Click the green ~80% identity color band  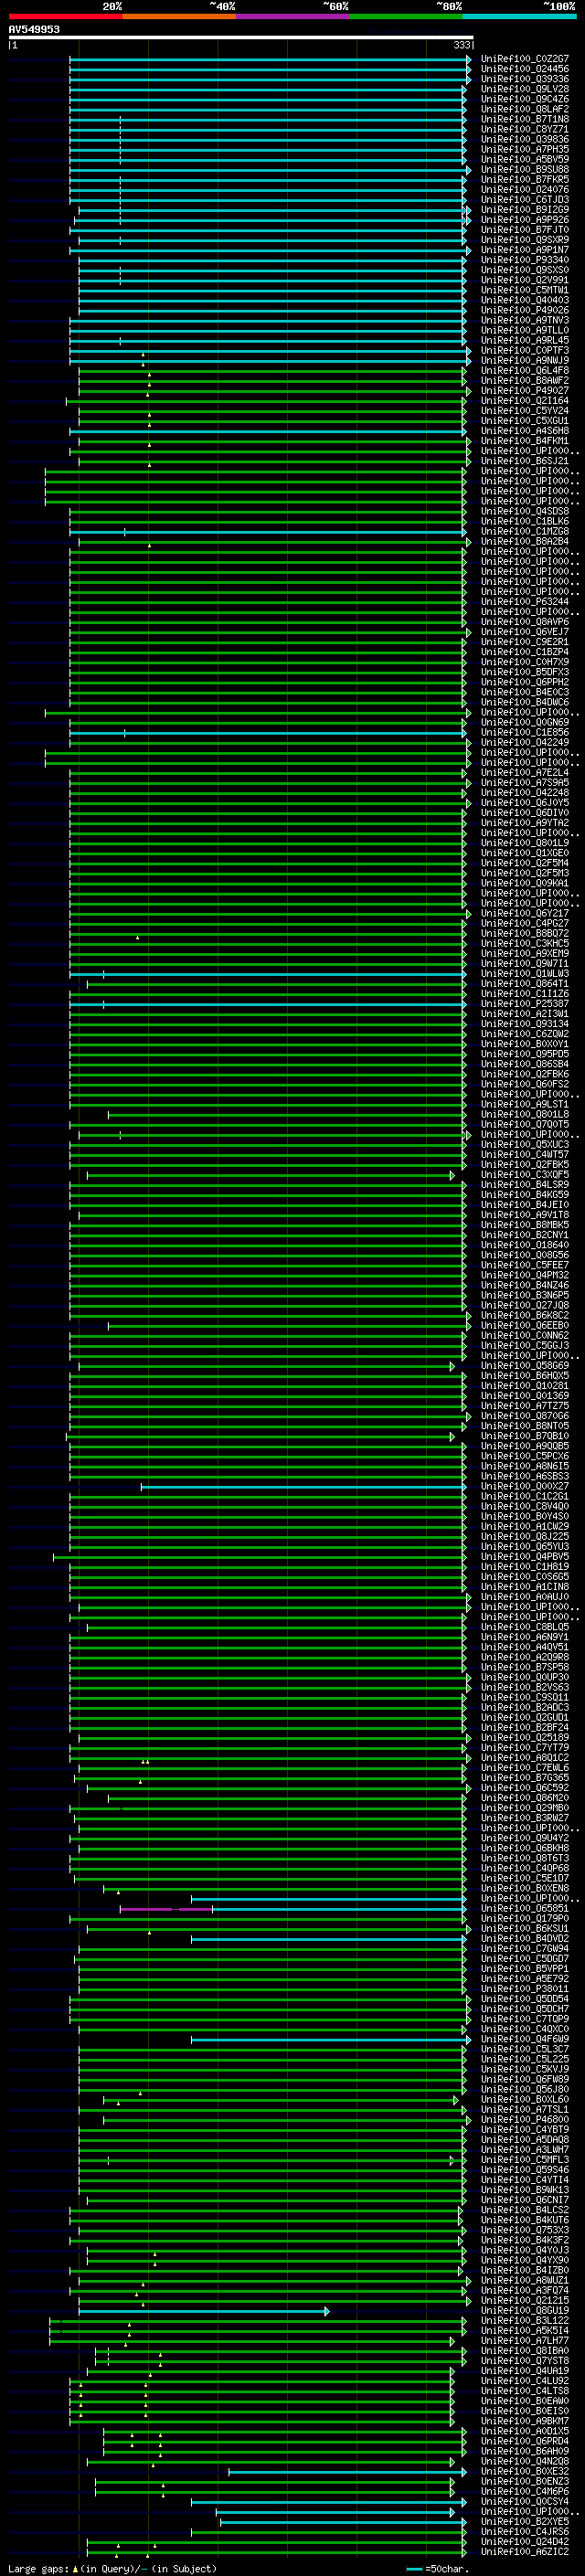coord(406,16)
